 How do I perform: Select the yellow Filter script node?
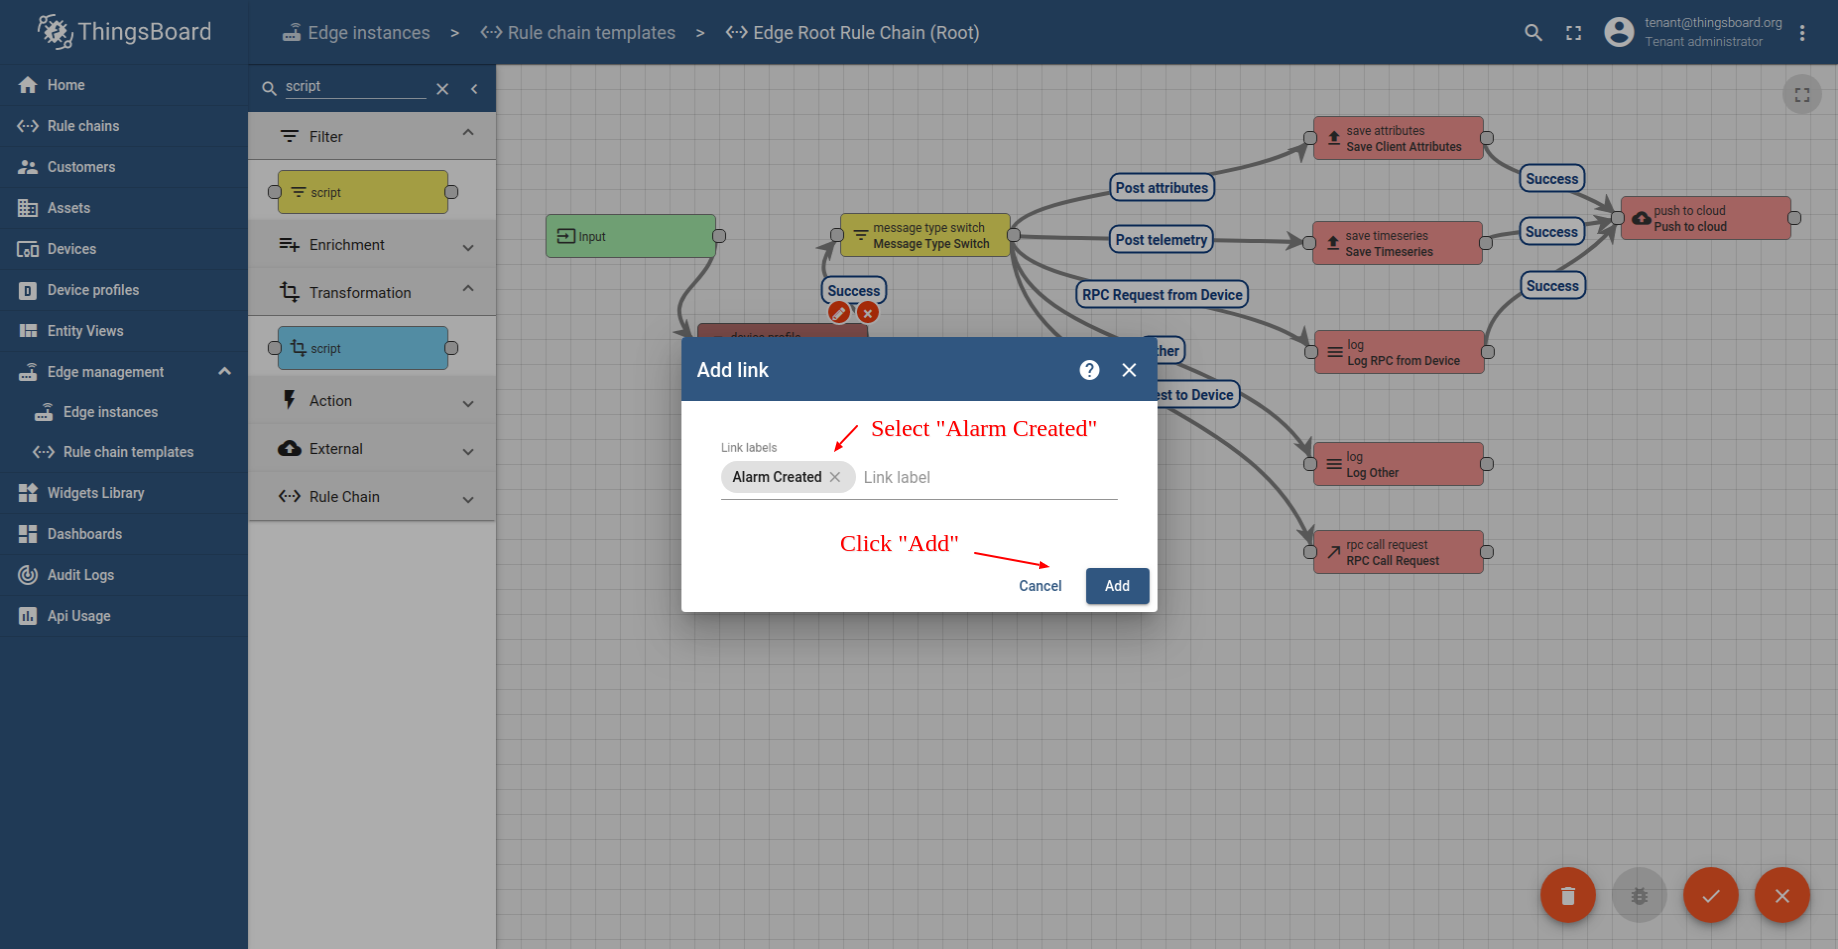coord(363,192)
